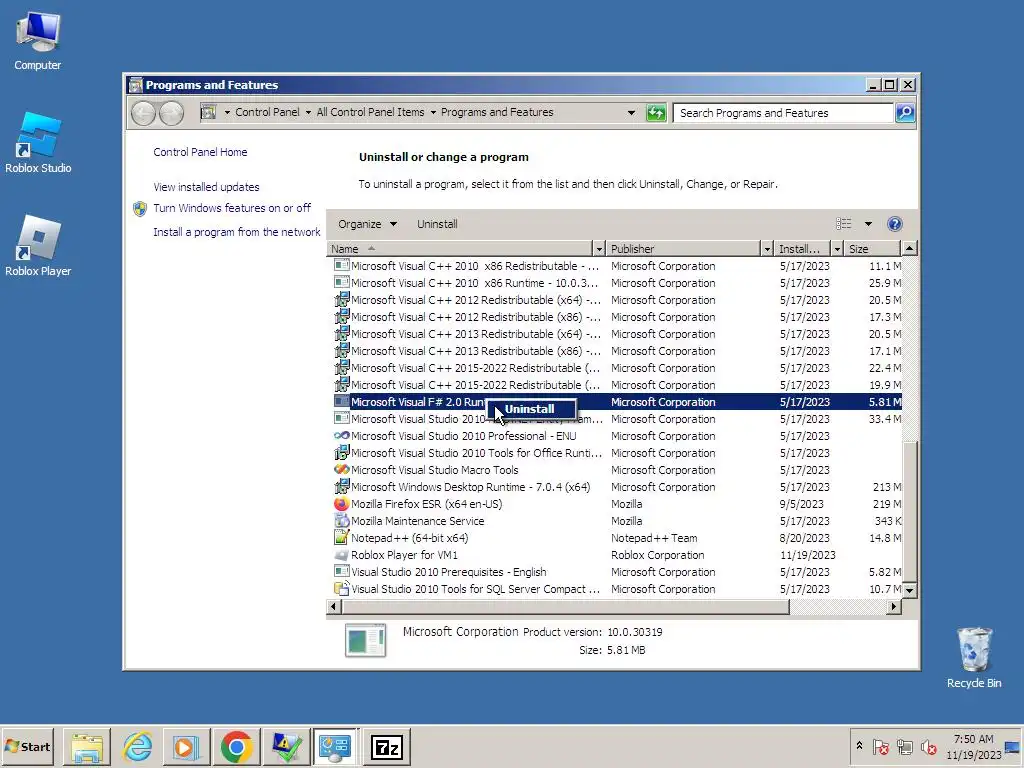Screen dimensions: 1024x768
Task: Open the view options dropdown arrow
Action: (x=869, y=224)
